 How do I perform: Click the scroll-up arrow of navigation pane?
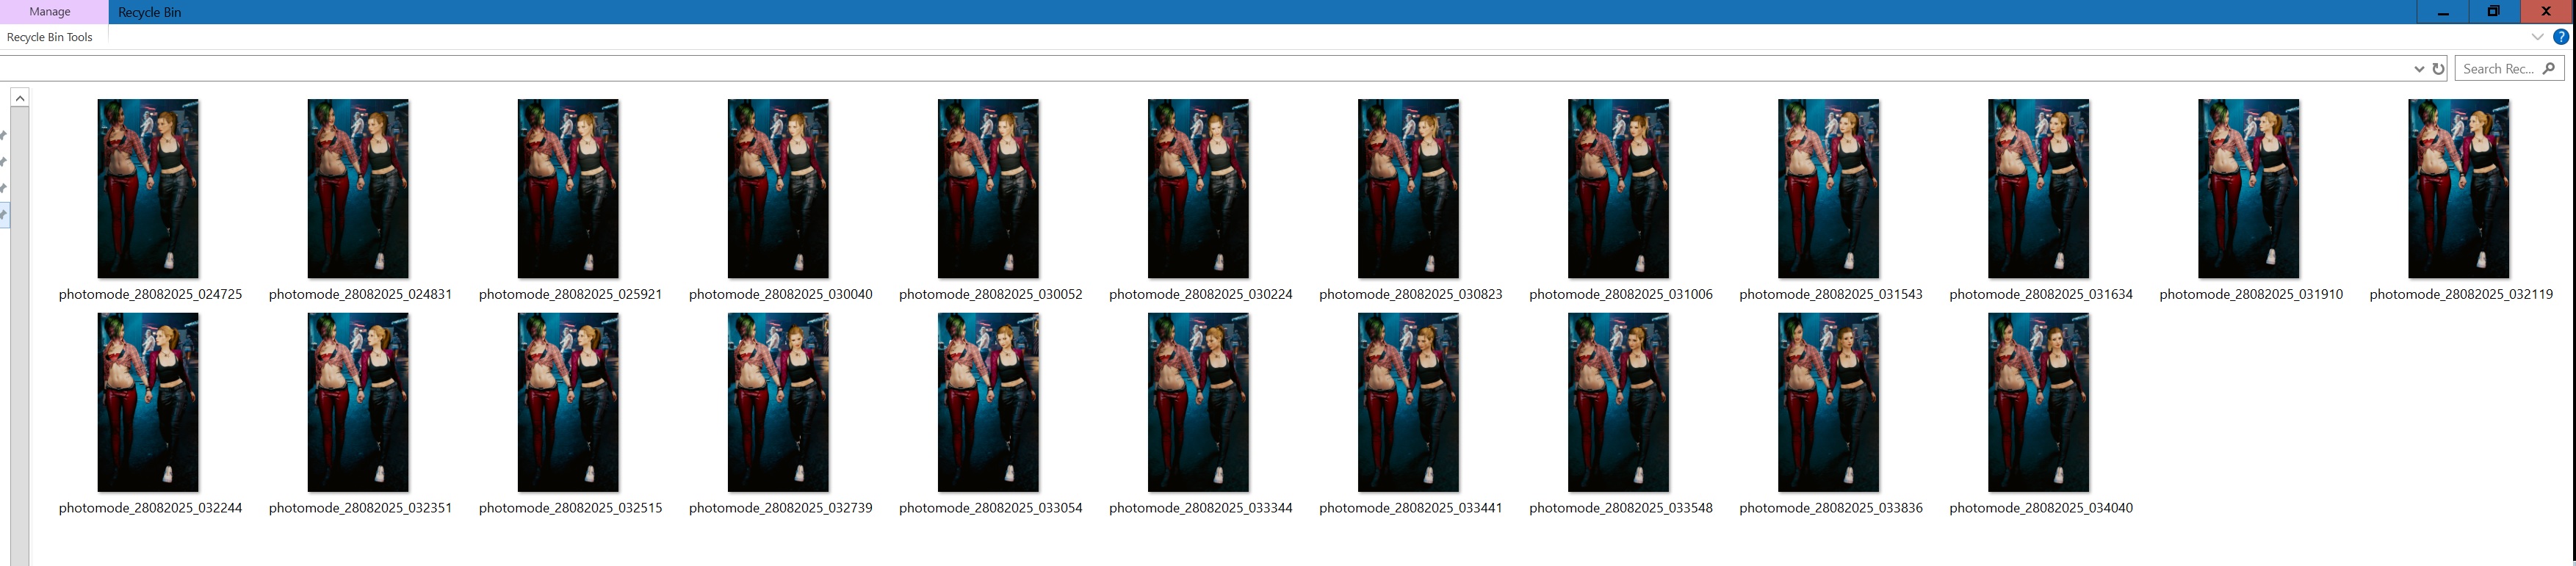click(x=19, y=97)
